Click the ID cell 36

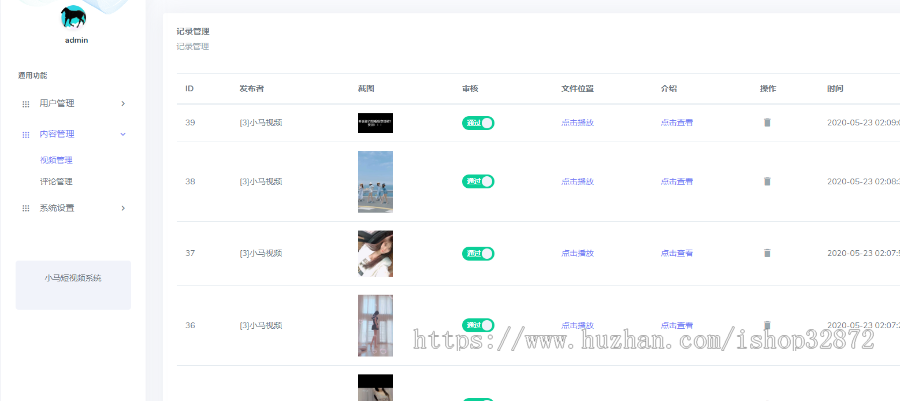[190, 325]
